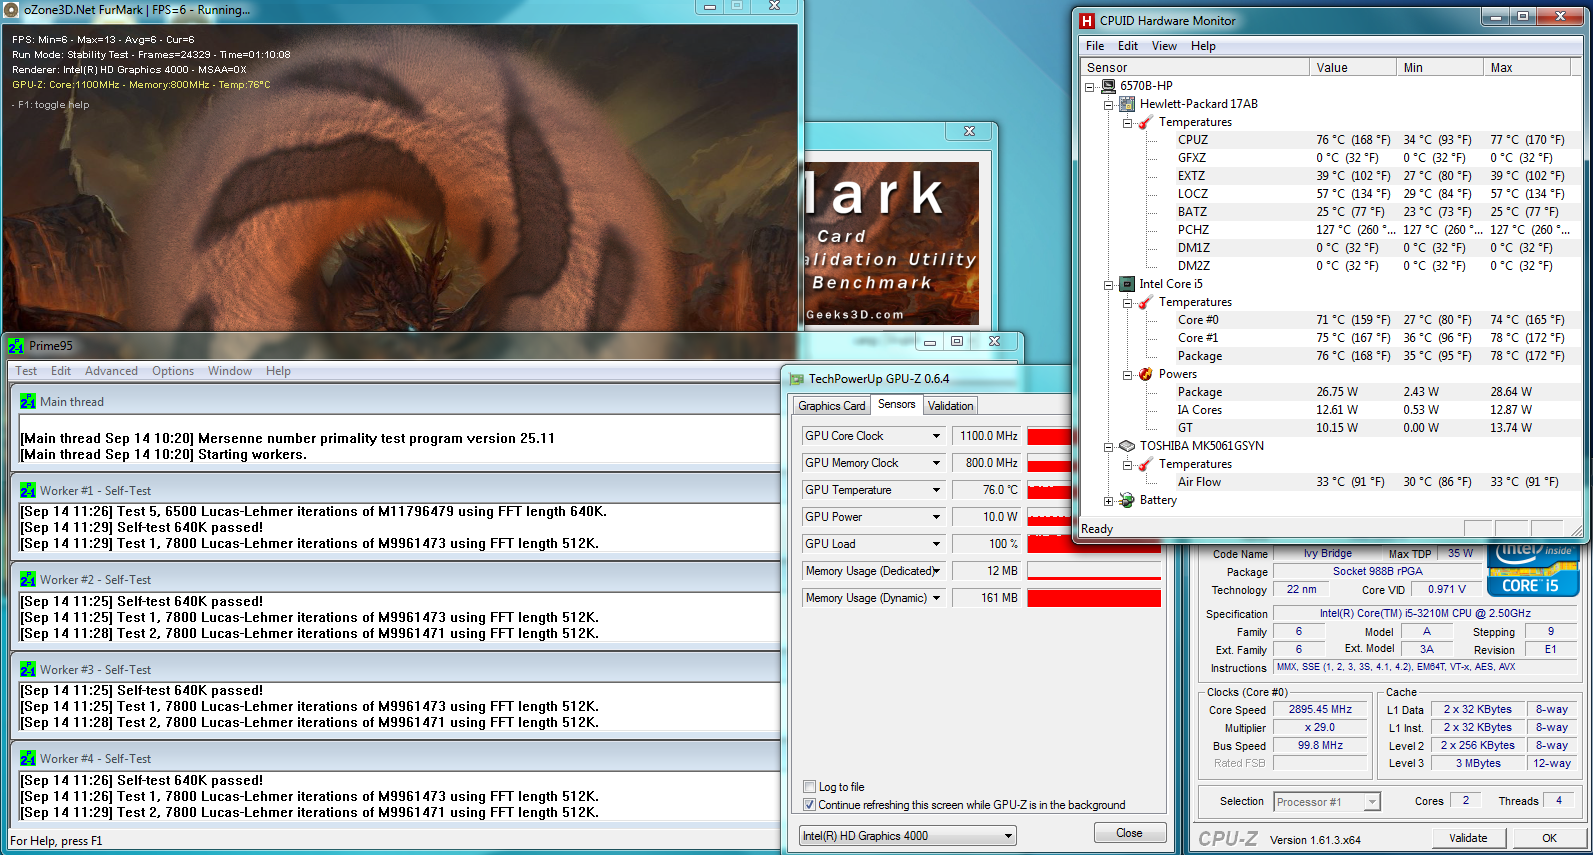
Task: Open the Advanced menu in Prime95
Action: pos(111,371)
